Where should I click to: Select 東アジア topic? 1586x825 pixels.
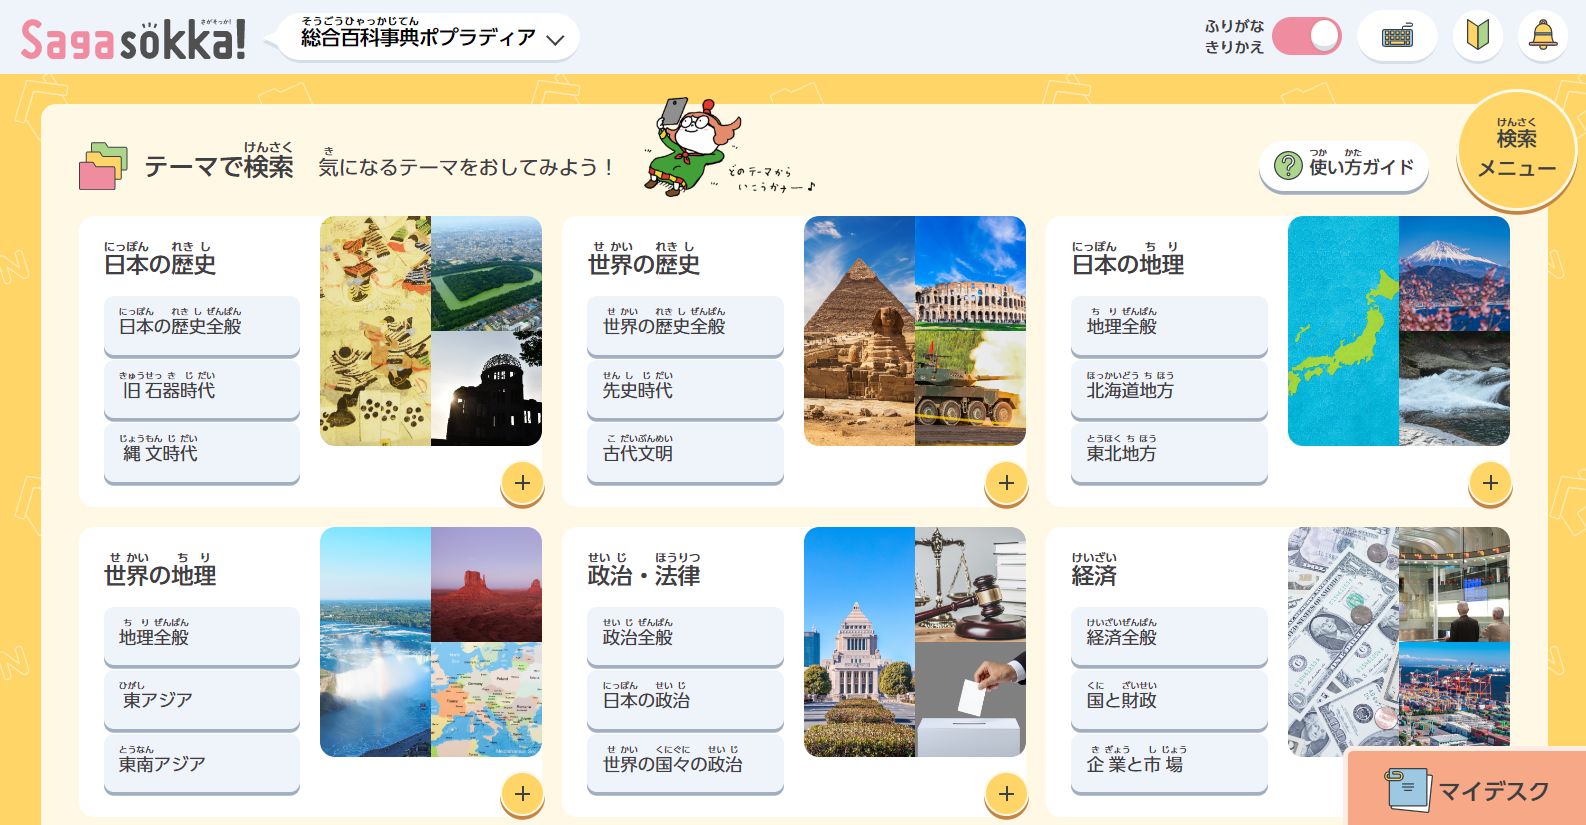(202, 699)
